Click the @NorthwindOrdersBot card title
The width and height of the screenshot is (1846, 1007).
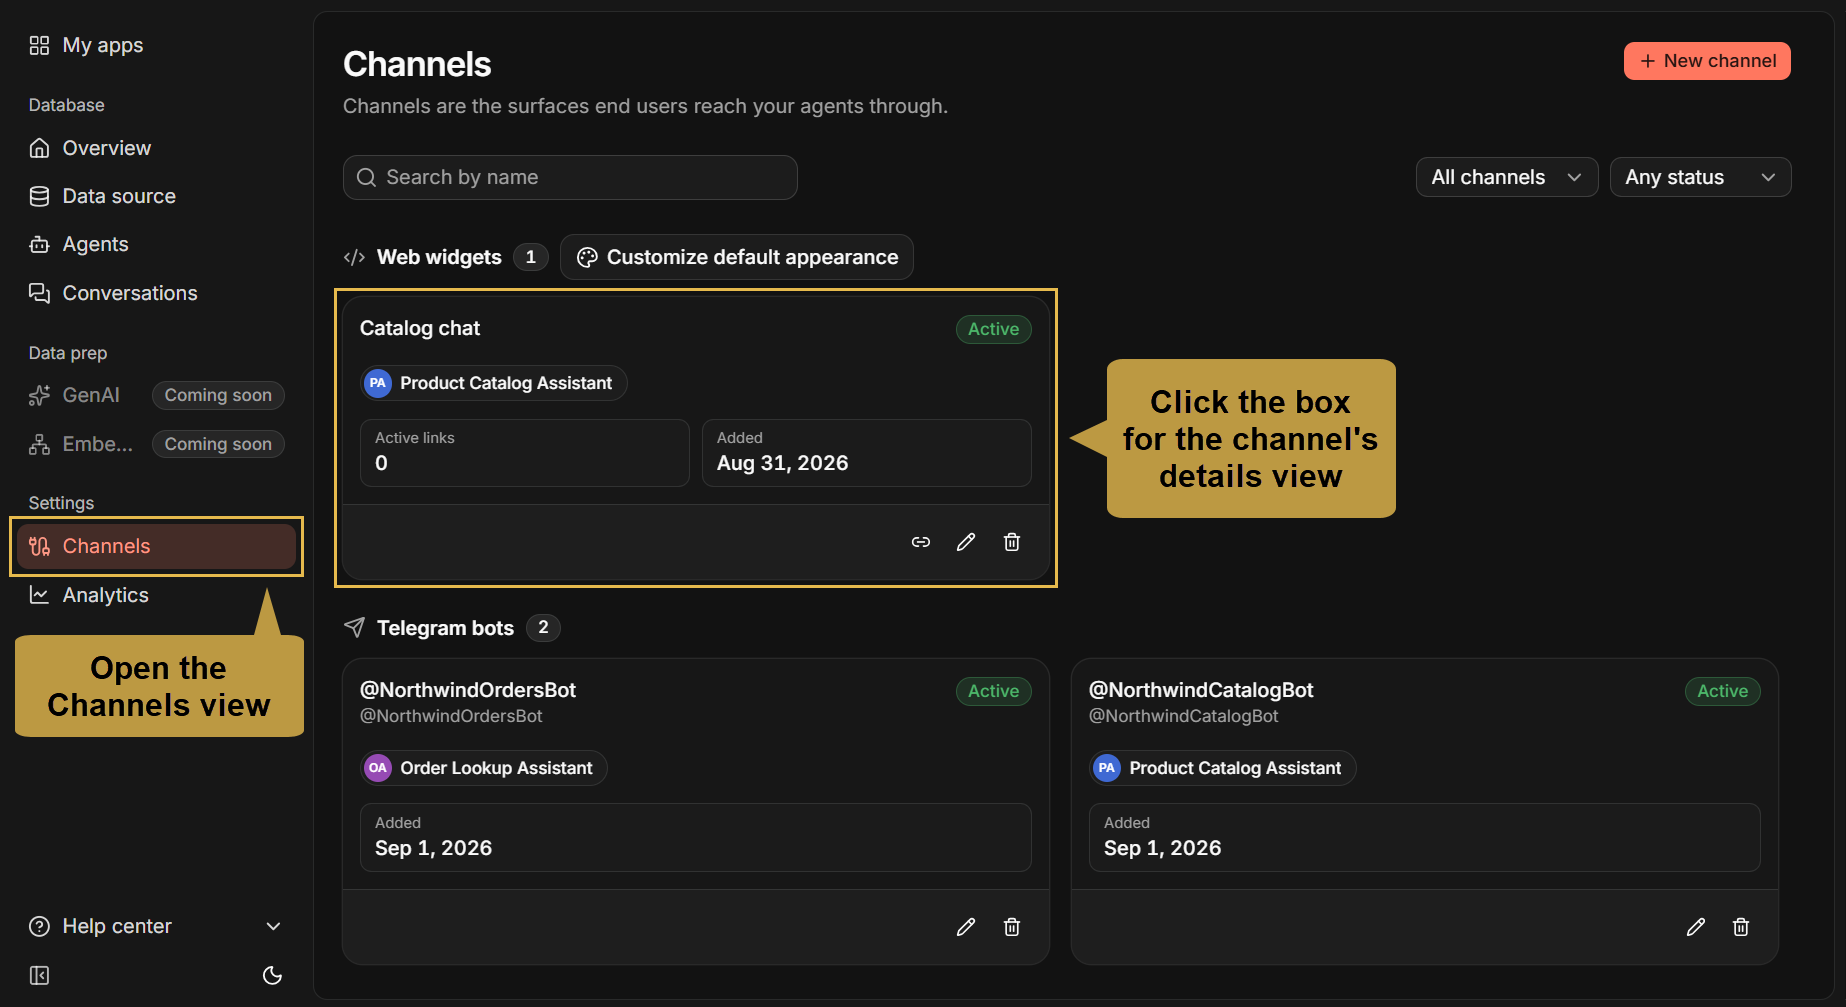pyautogui.click(x=468, y=690)
